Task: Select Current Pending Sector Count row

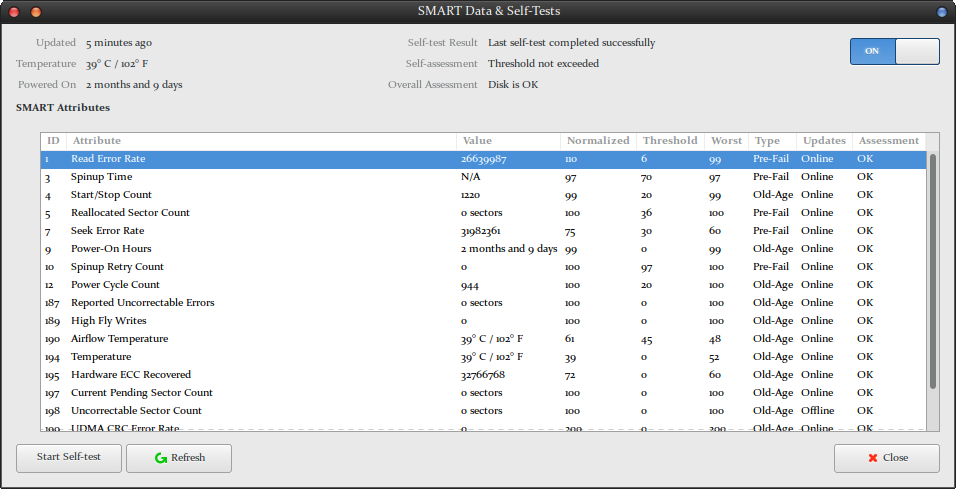Action: point(483,393)
